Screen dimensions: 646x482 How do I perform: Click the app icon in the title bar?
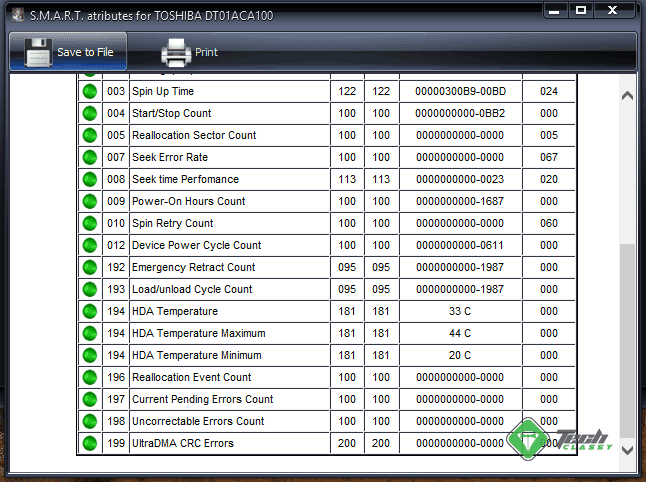tap(18, 15)
